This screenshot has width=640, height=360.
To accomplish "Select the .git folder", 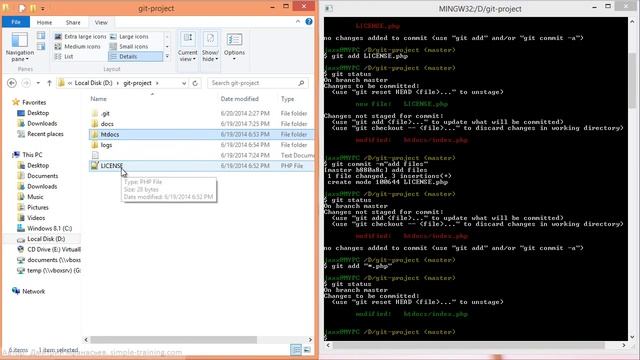I will point(105,113).
